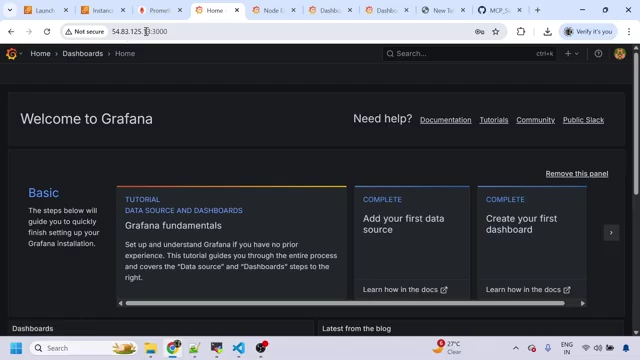Click ENG IN language indicator
This screenshot has height=360, width=640.
point(567,348)
